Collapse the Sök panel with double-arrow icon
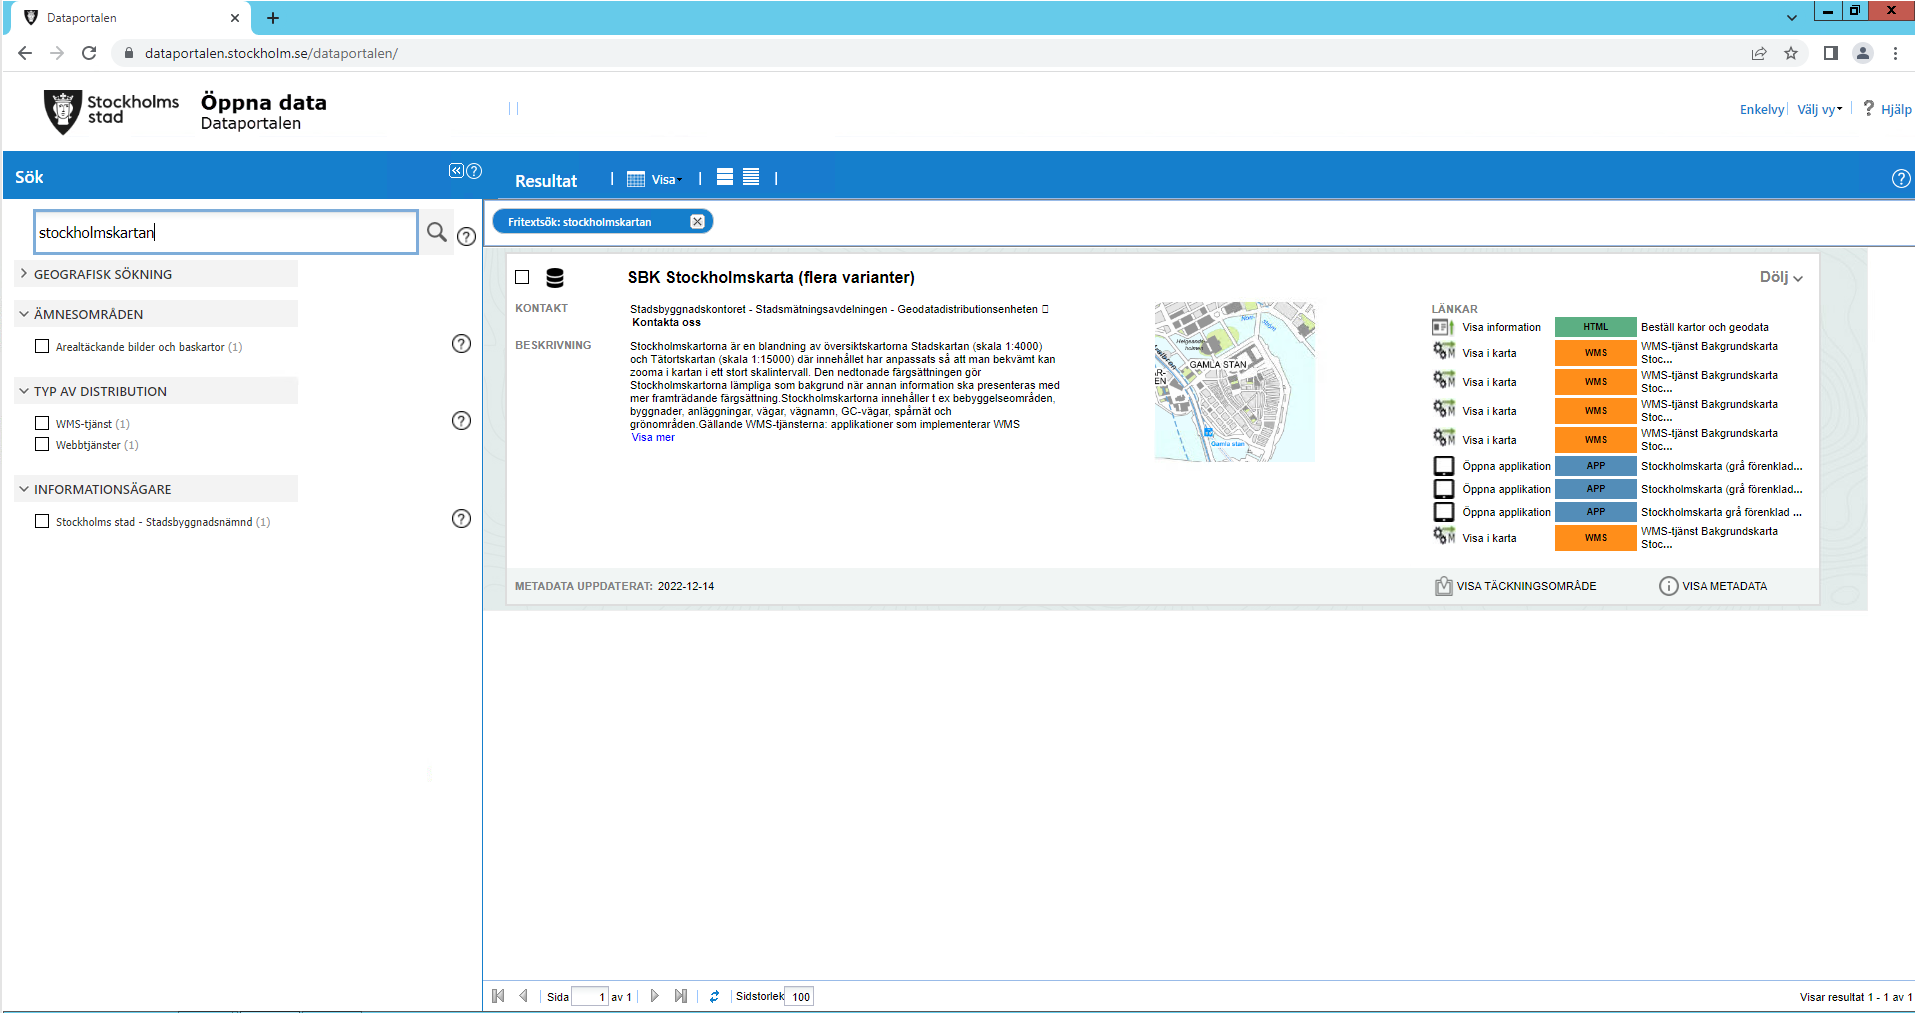Viewport: 1915px width, 1013px height. pos(456,171)
